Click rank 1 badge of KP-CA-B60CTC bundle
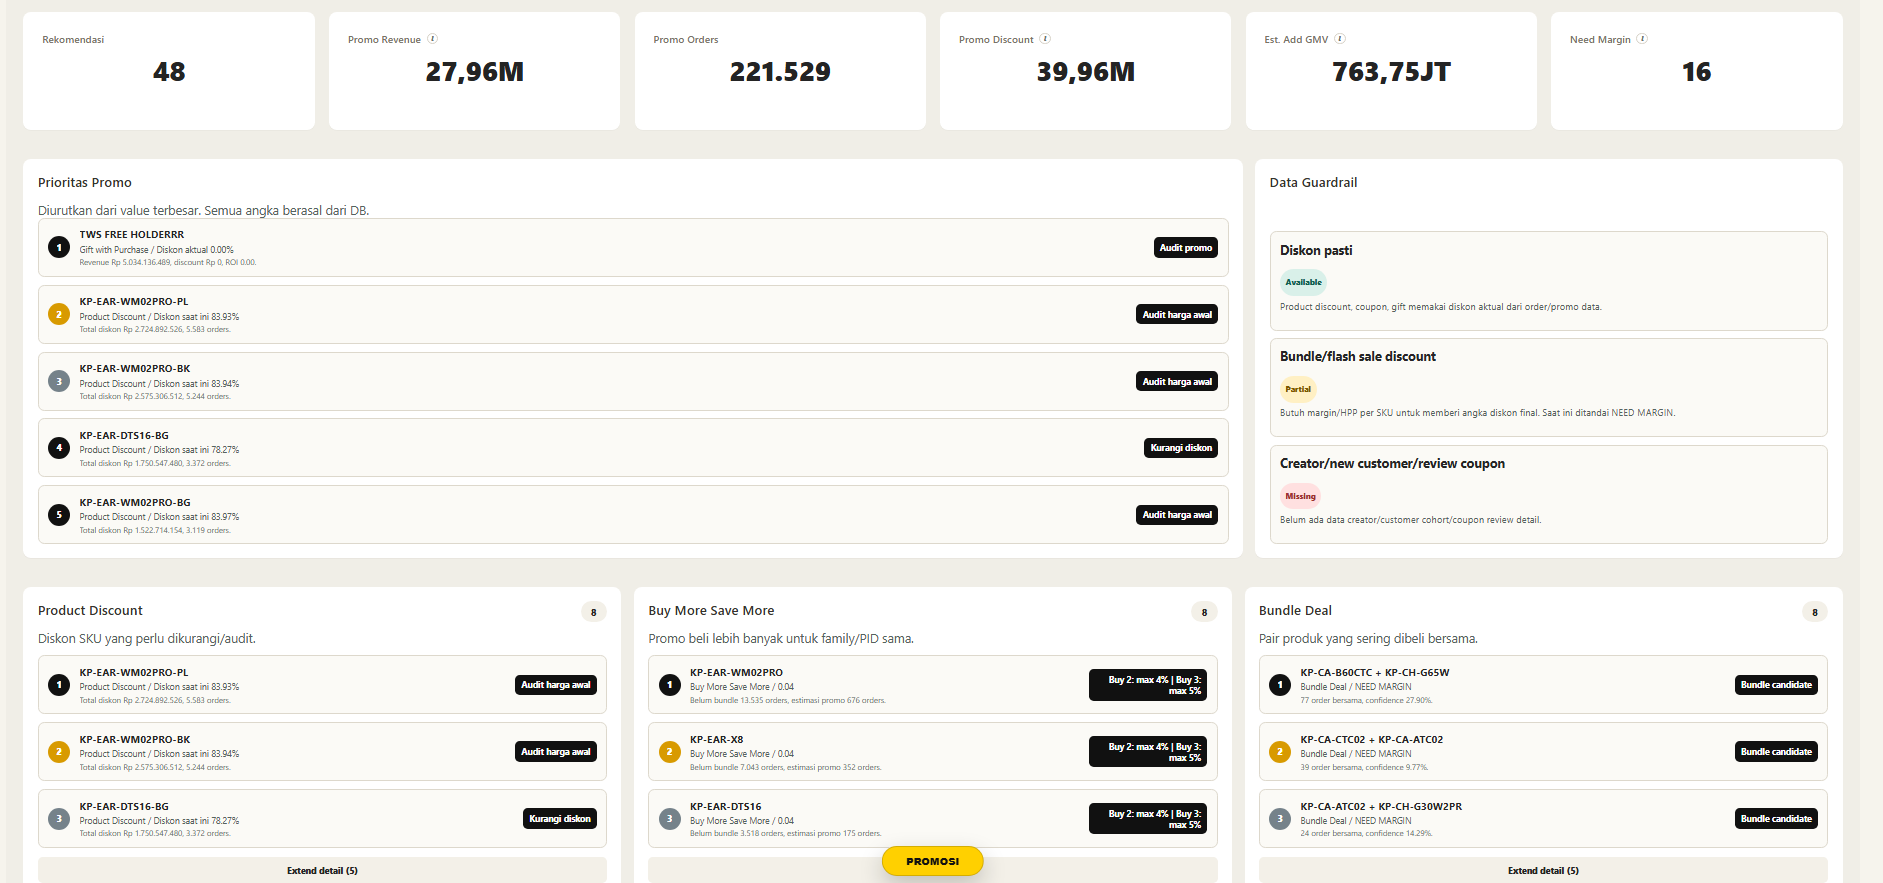The height and width of the screenshot is (883, 1883). pos(1280,685)
